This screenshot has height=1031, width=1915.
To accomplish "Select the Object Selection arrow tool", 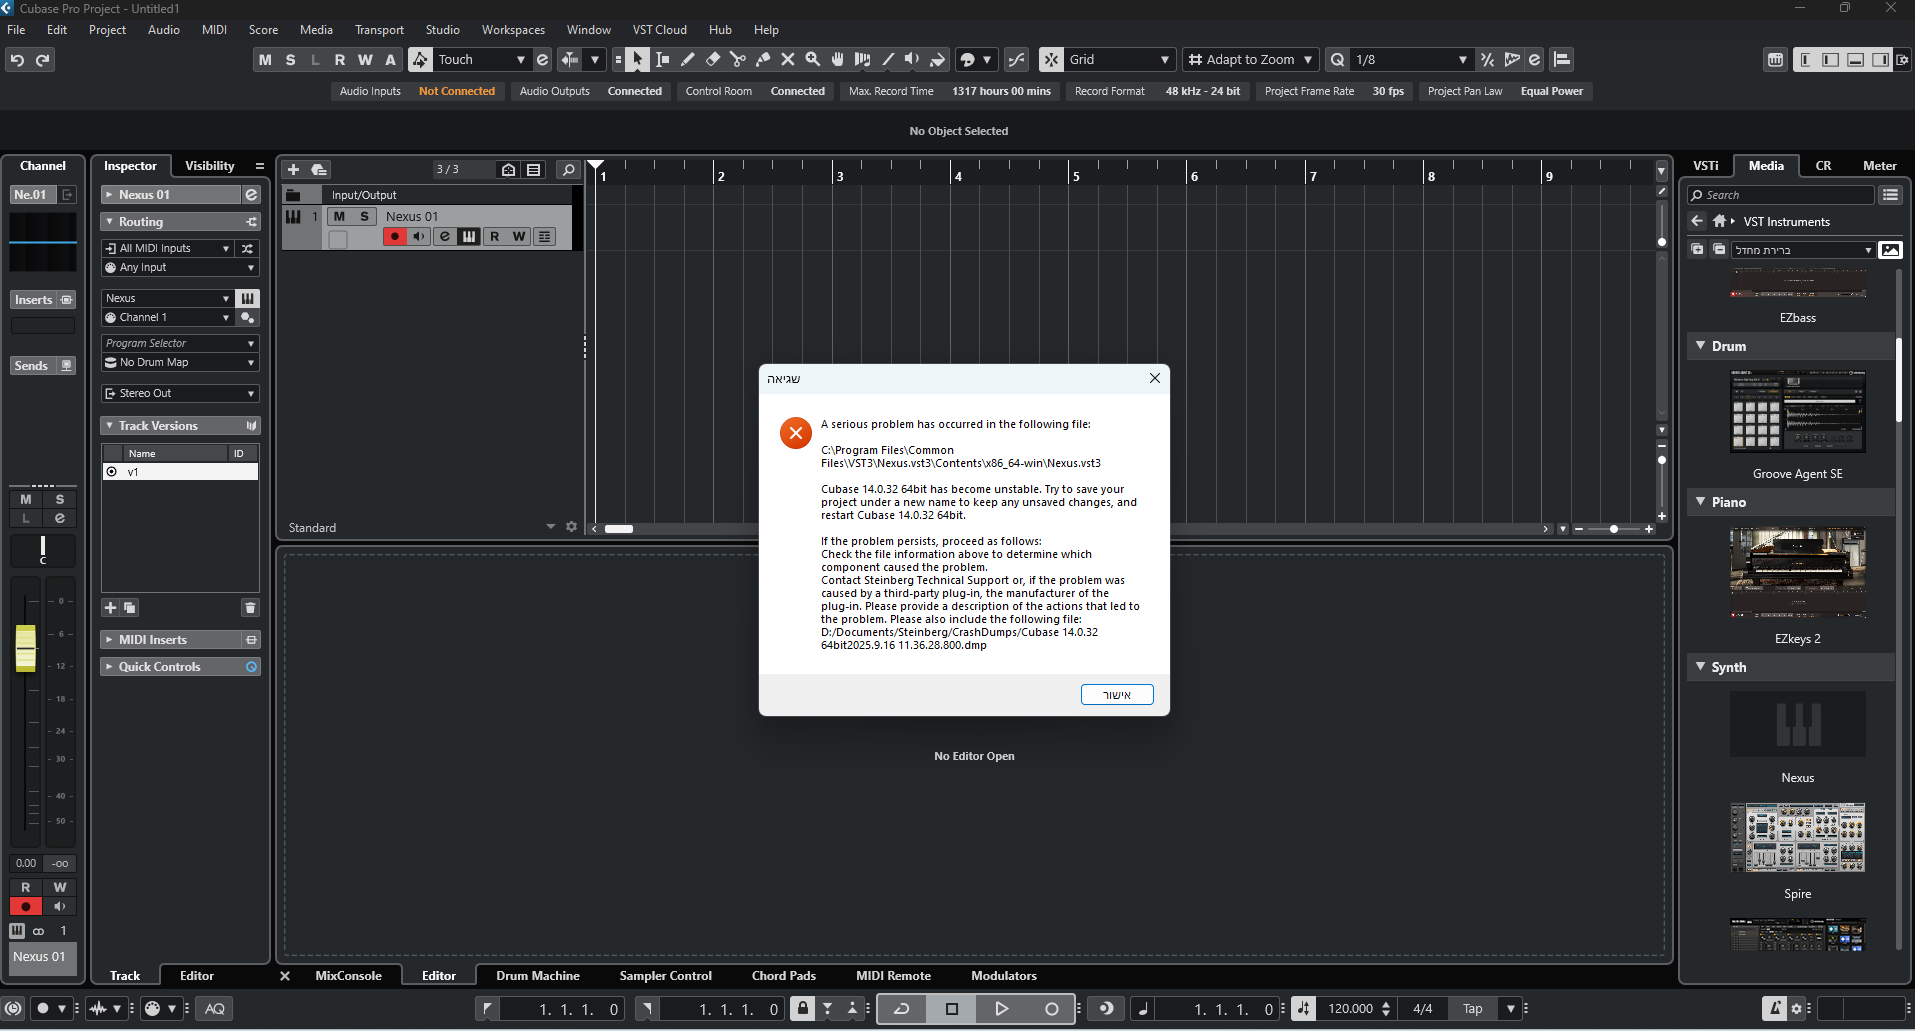I will (637, 60).
